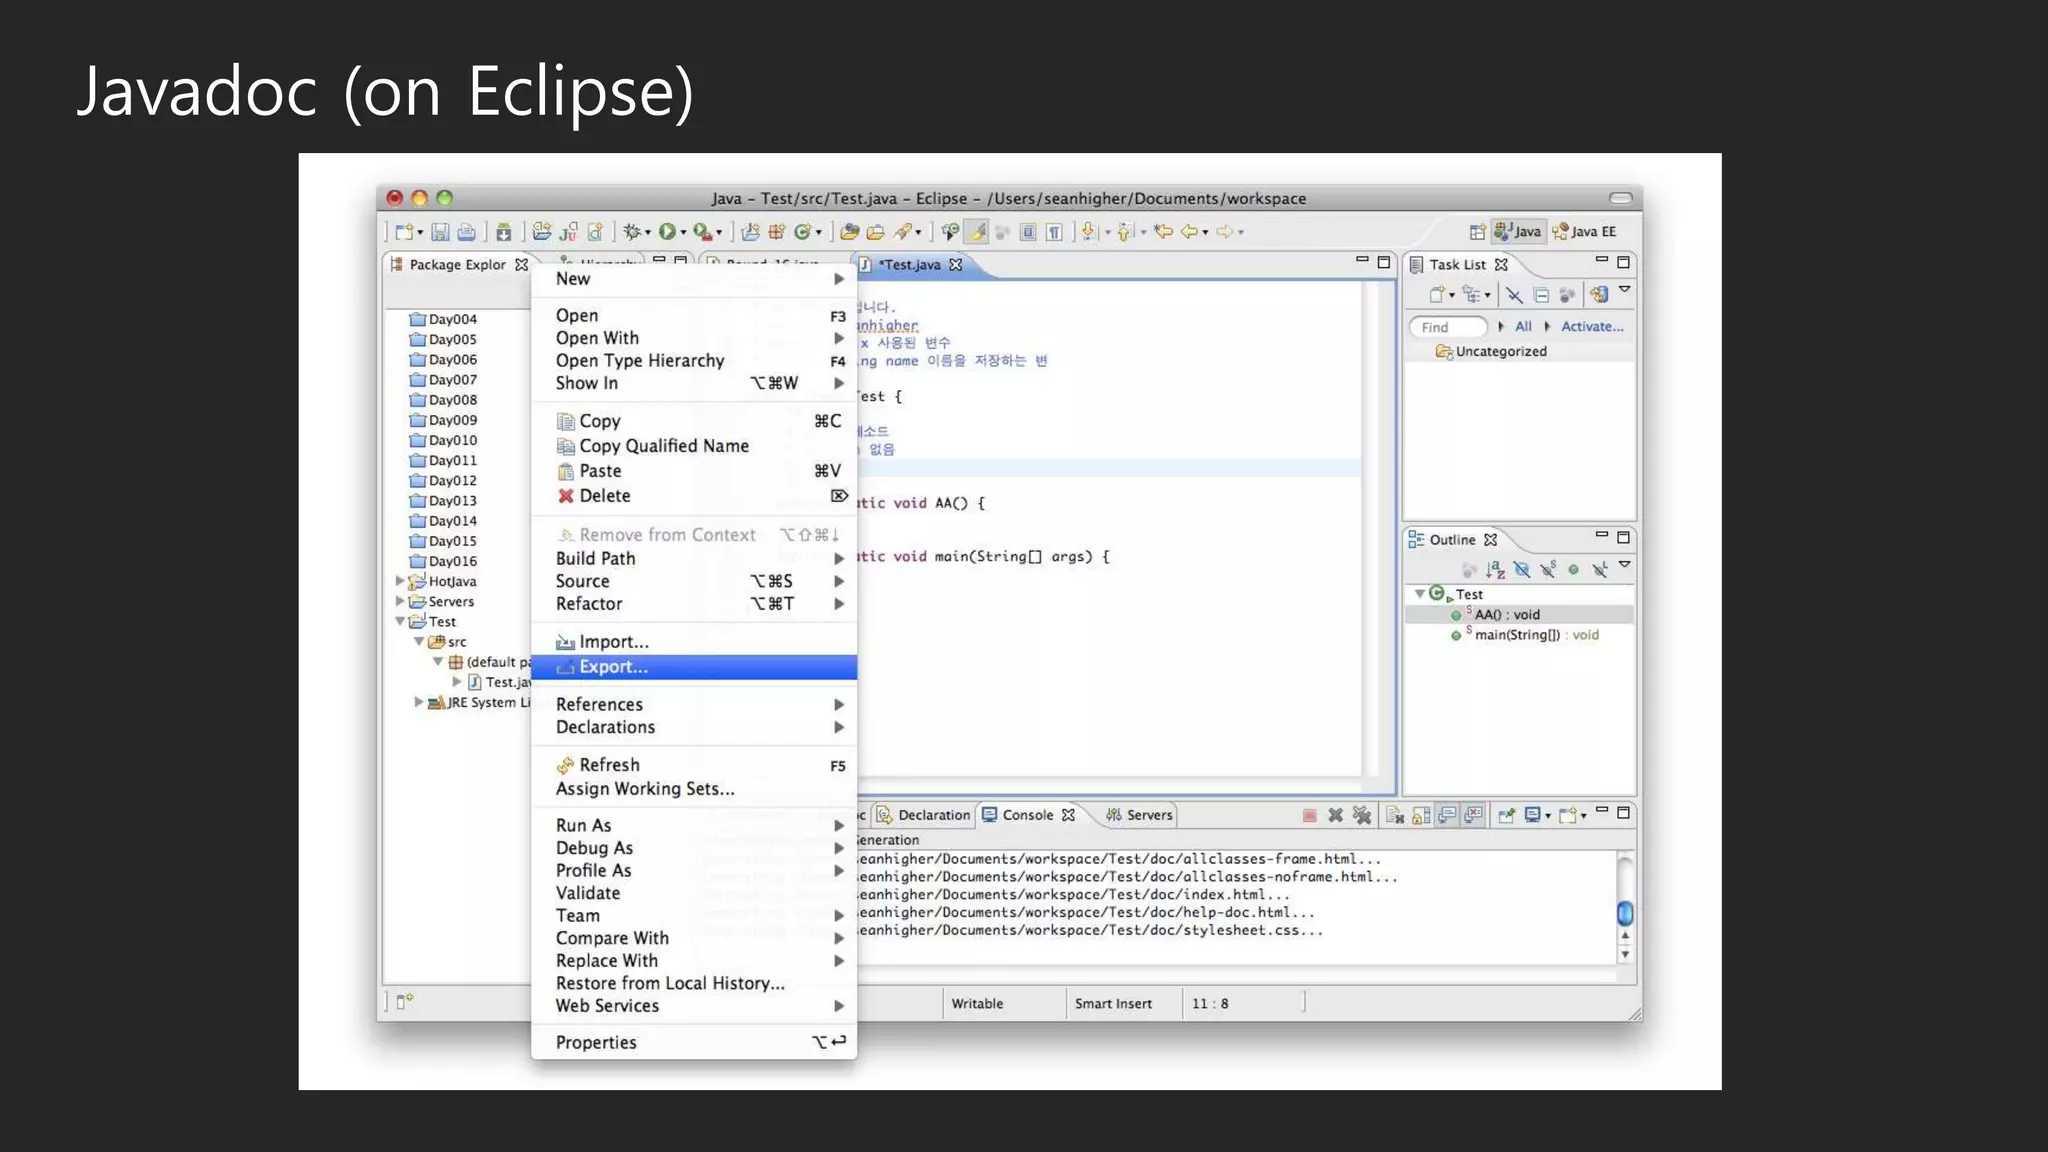Image resolution: width=2048 pixels, height=1152 pixels.
Task: Open Task List view menu triangle
Action: (1625, 290)
